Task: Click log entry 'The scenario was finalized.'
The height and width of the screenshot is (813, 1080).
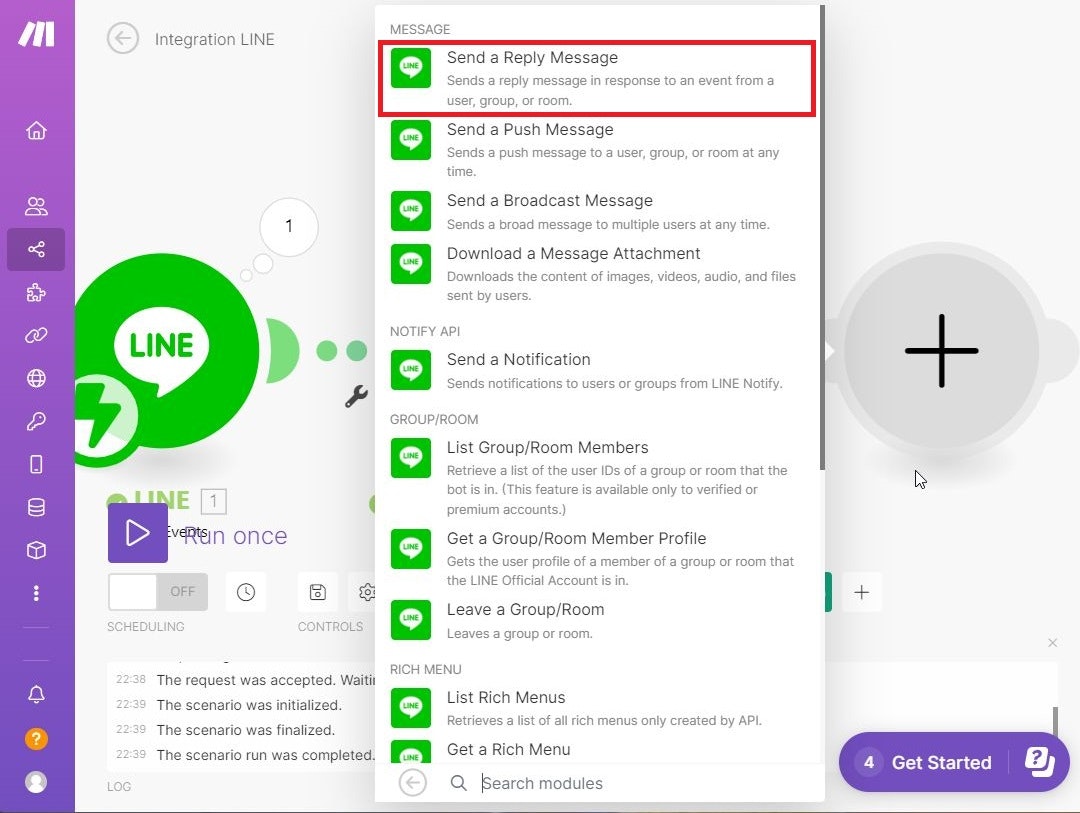Action: (x=245, y=730)
